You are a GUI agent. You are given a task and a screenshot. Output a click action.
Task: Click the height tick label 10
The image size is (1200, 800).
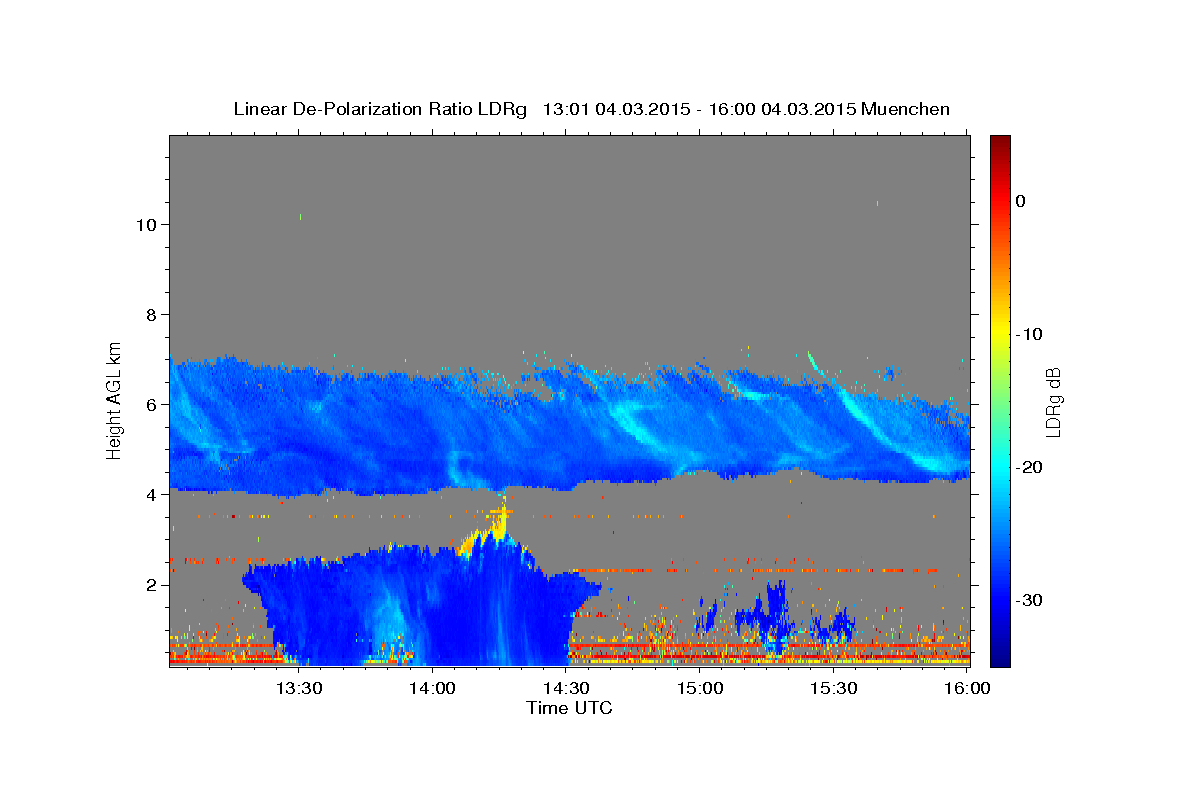coord(145,225)
